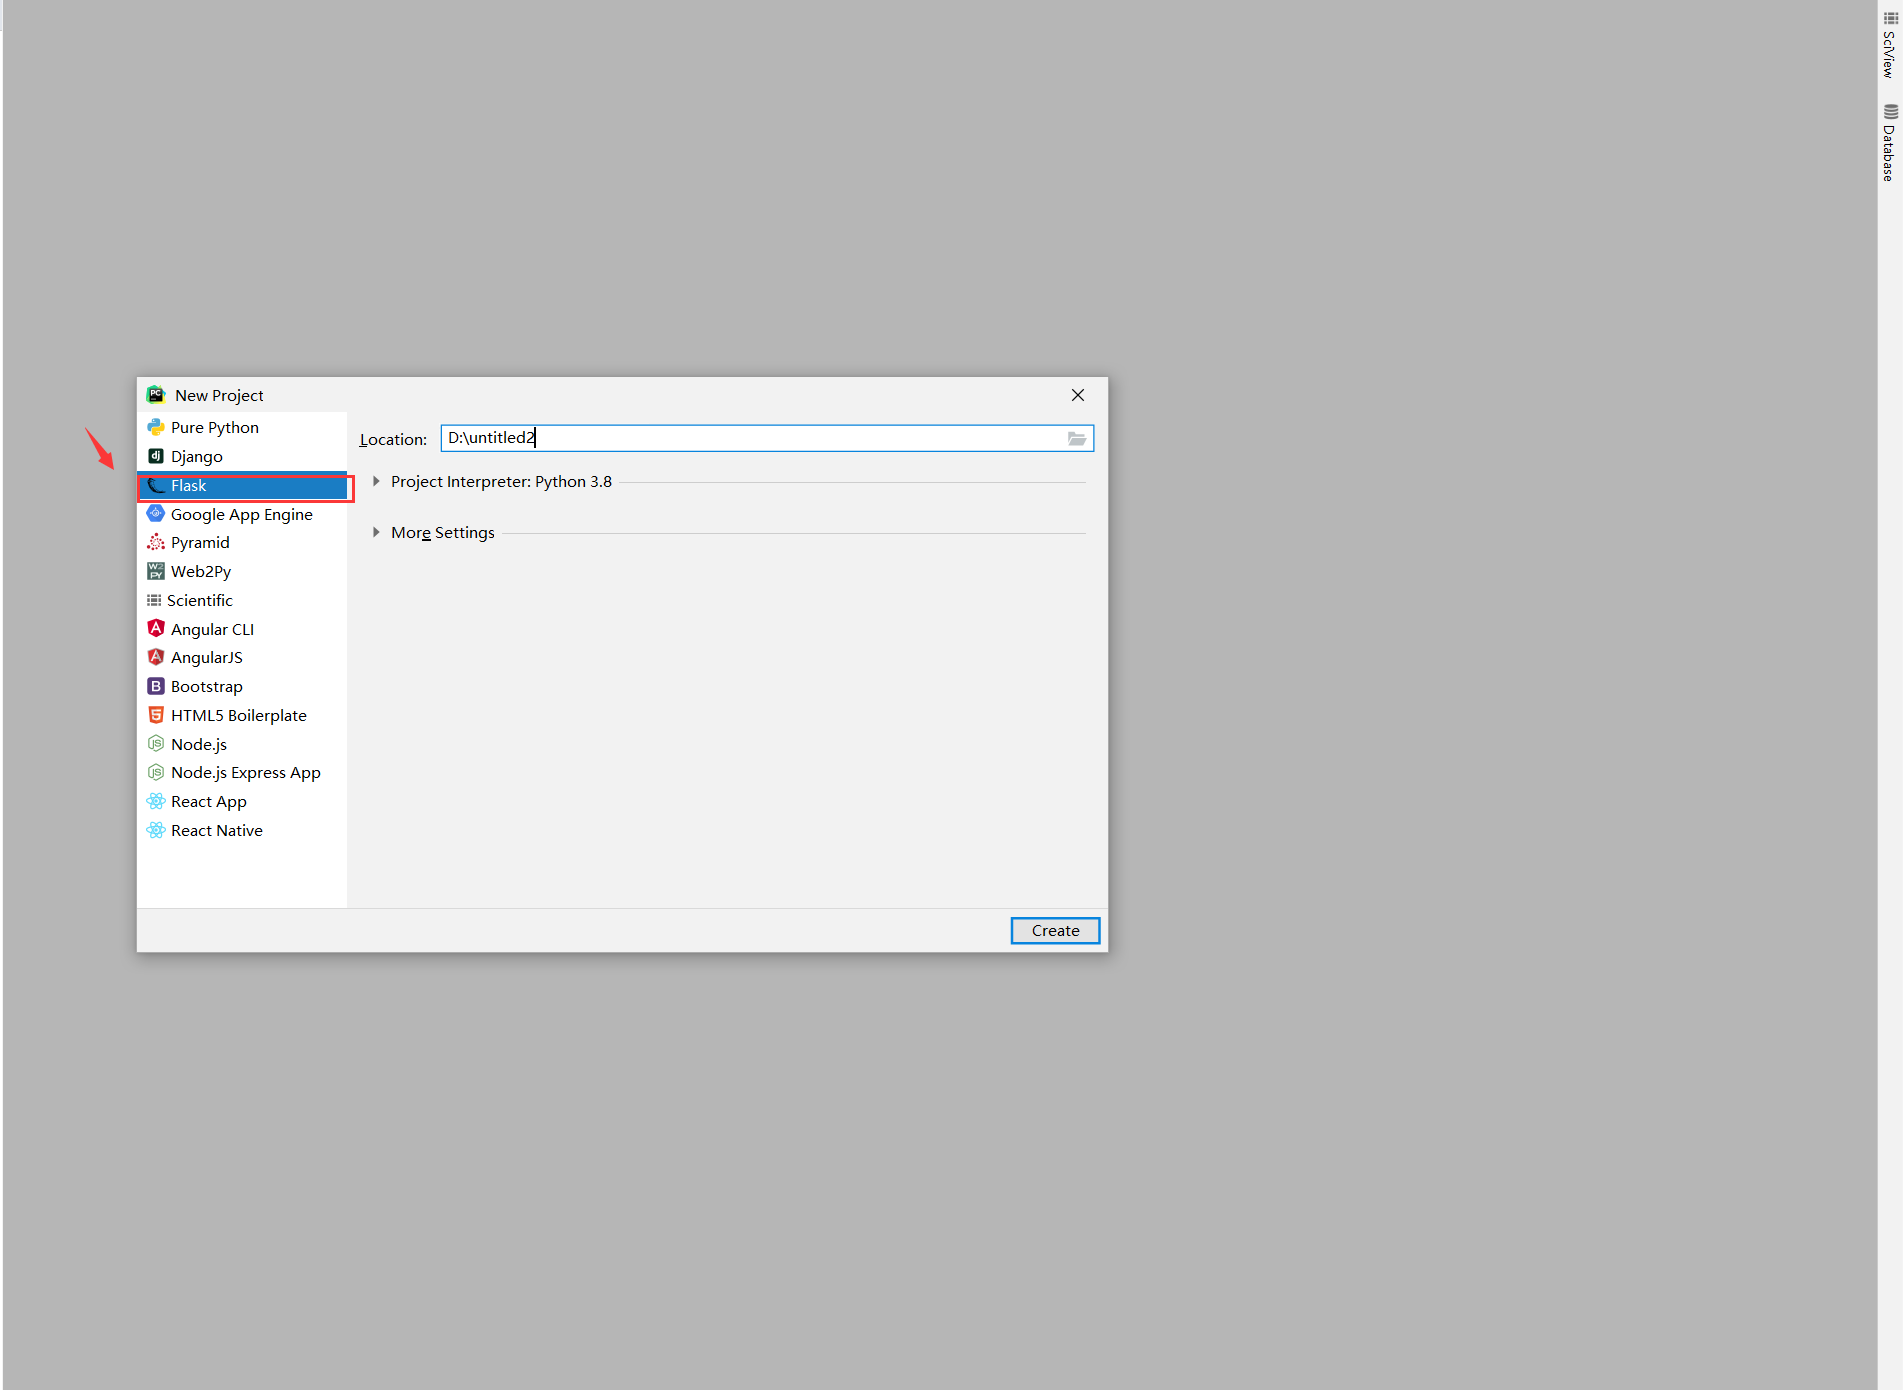1903x1390 pixels.
Task: Click the Pyramid framework icon
Action: pyautogui.click(x=156, y=542)
